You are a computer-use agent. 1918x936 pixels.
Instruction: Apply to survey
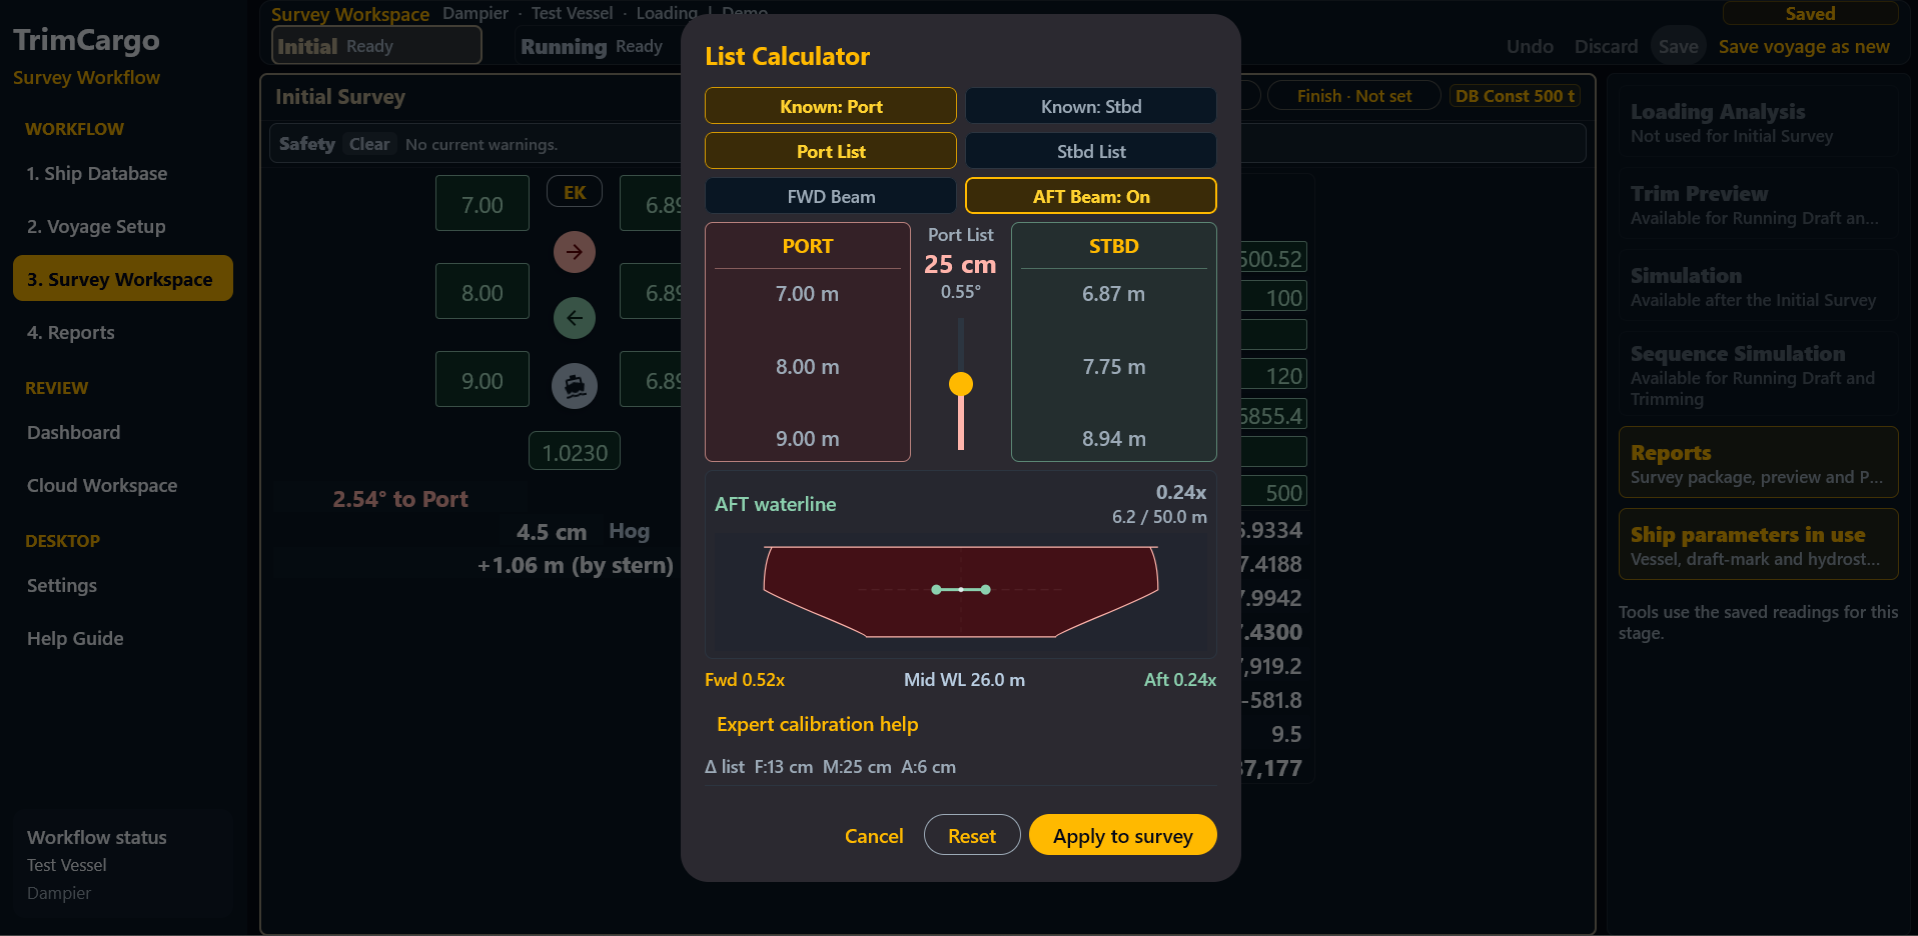click(x=1122, y=835)
